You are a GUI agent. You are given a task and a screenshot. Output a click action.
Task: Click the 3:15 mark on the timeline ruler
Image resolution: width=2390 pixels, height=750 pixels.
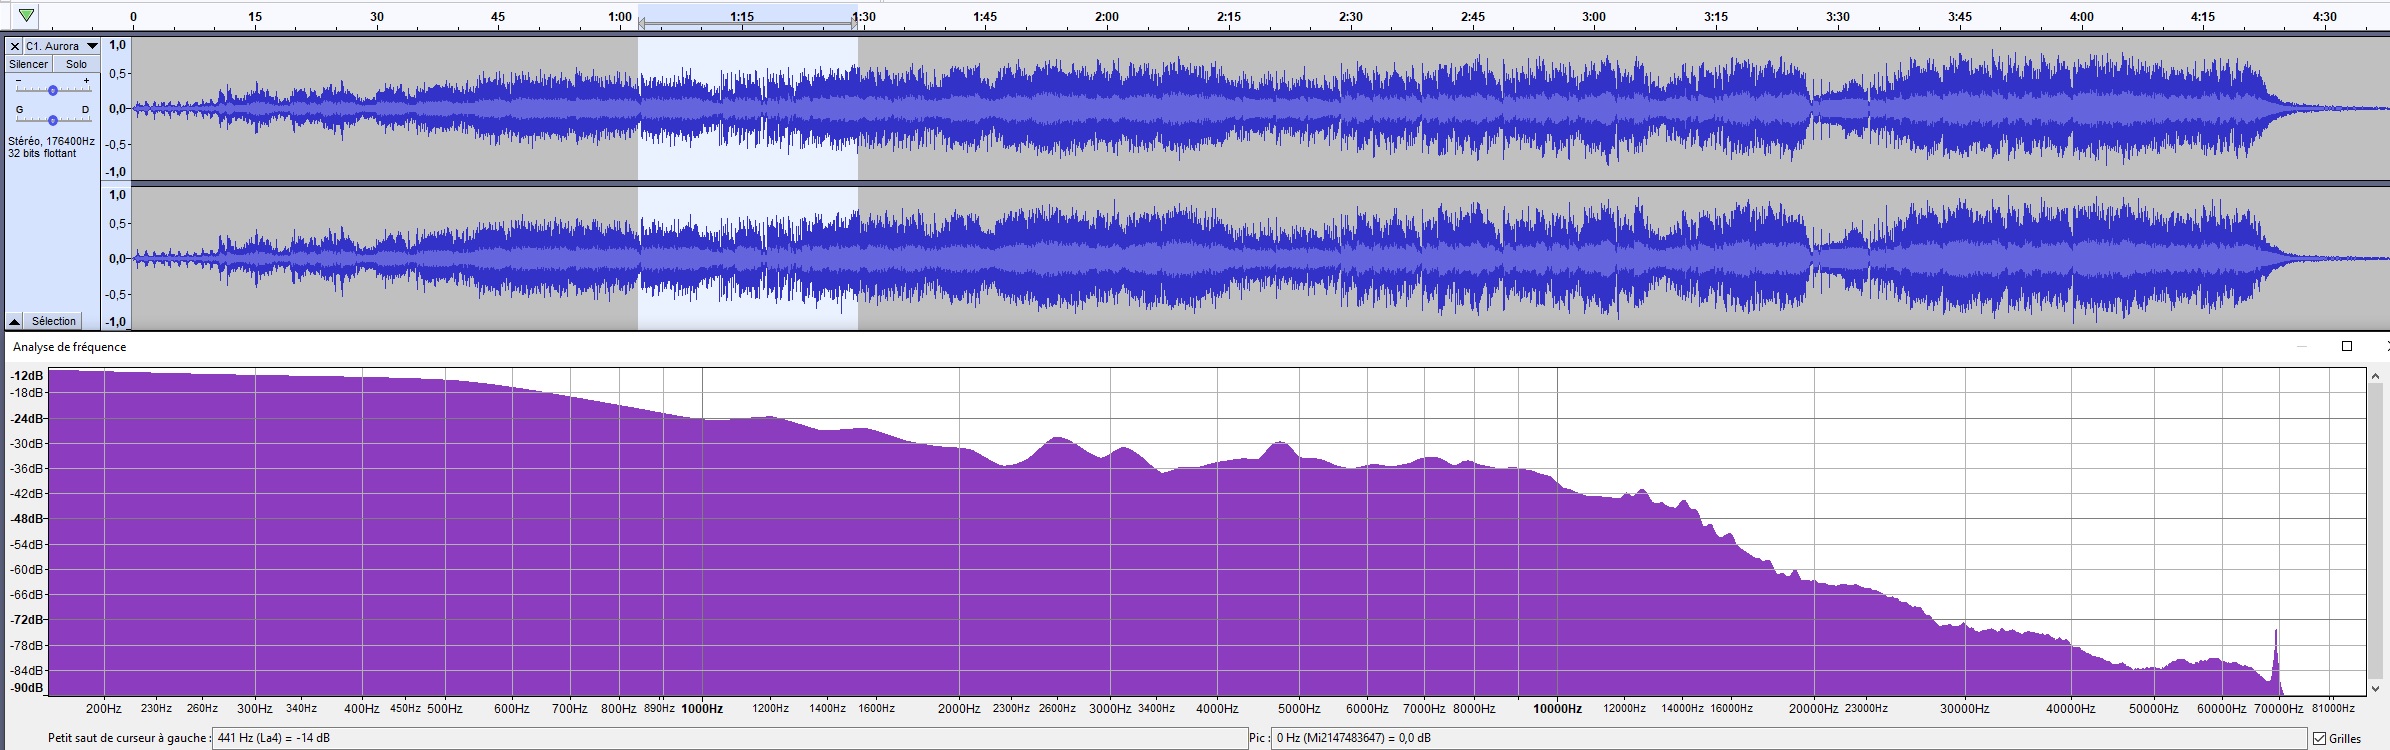click(x=1716, y=17)
